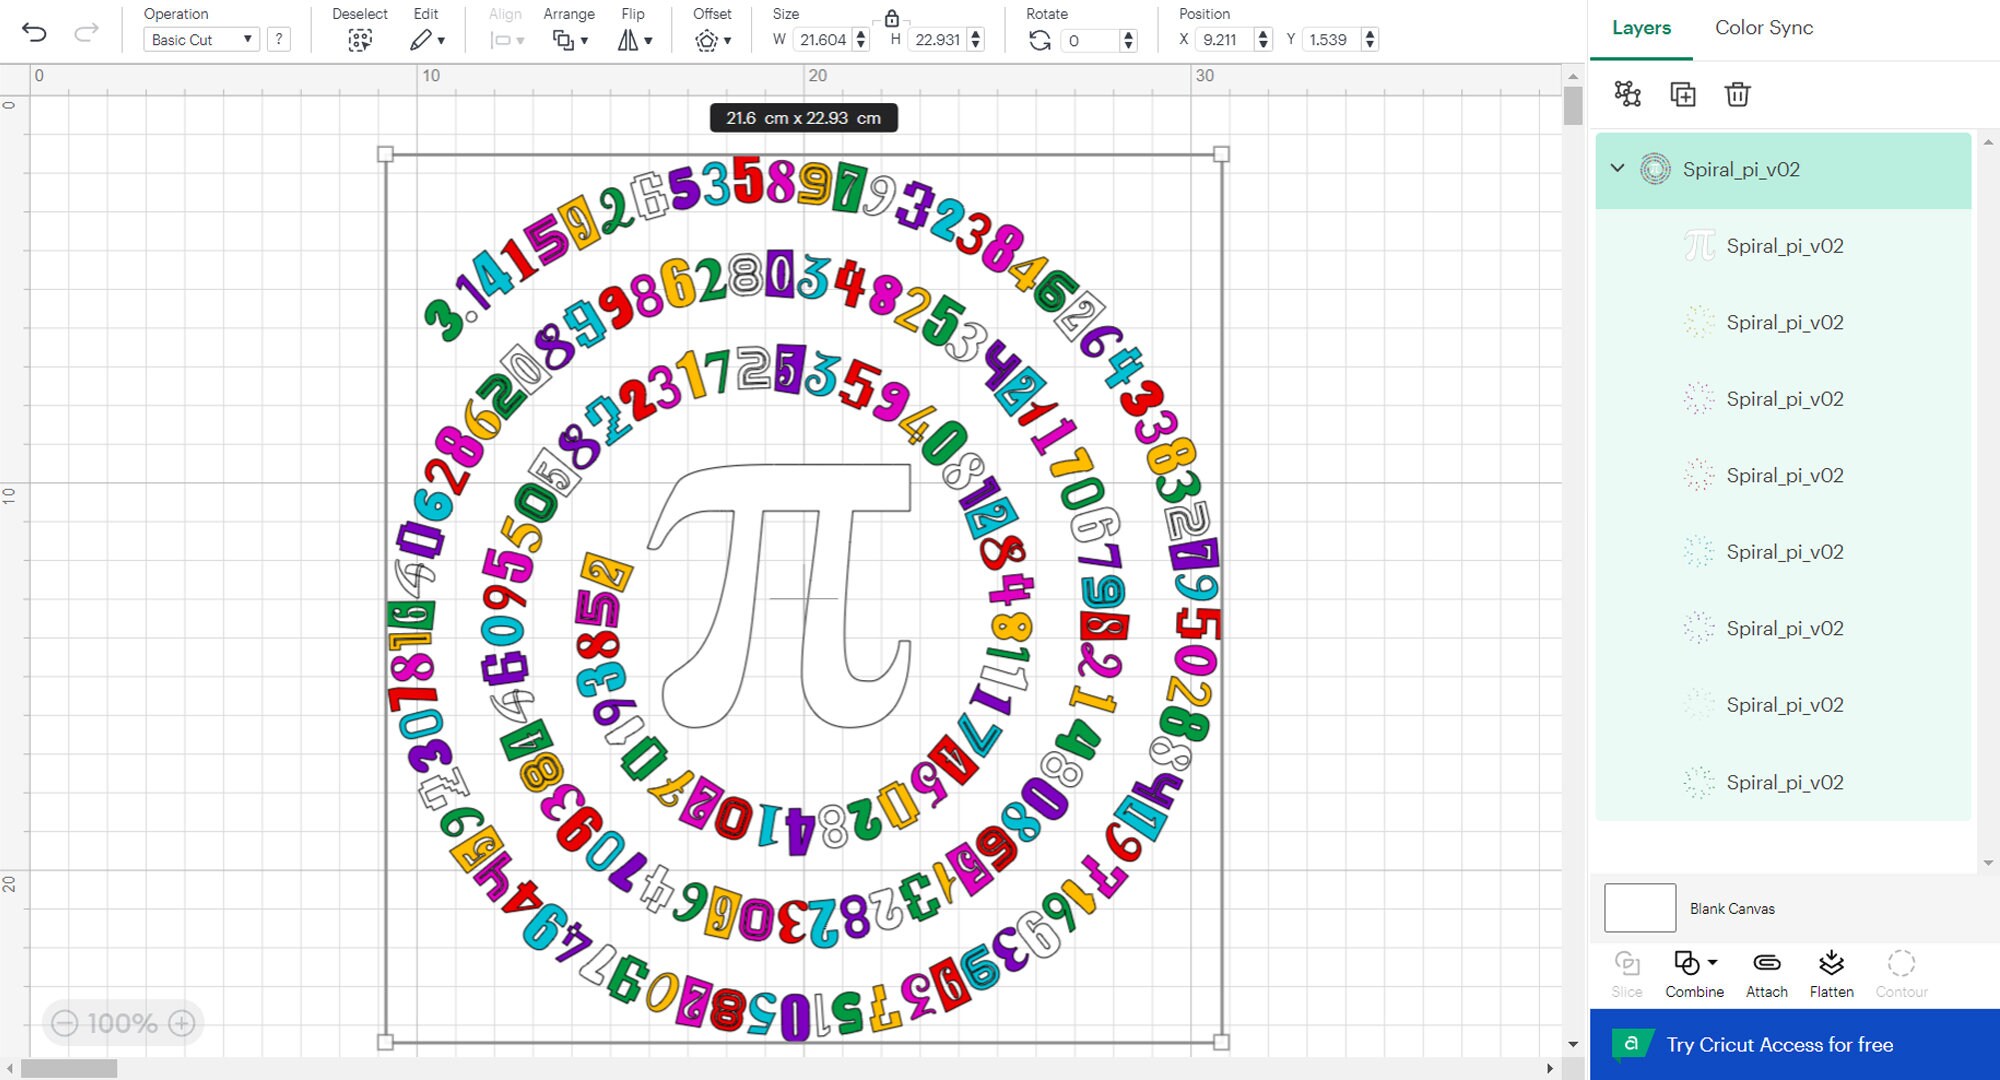Switch to the Color Sync tab
The width and height of the screenshot is (2000, 1080).
coord(1764,28)
